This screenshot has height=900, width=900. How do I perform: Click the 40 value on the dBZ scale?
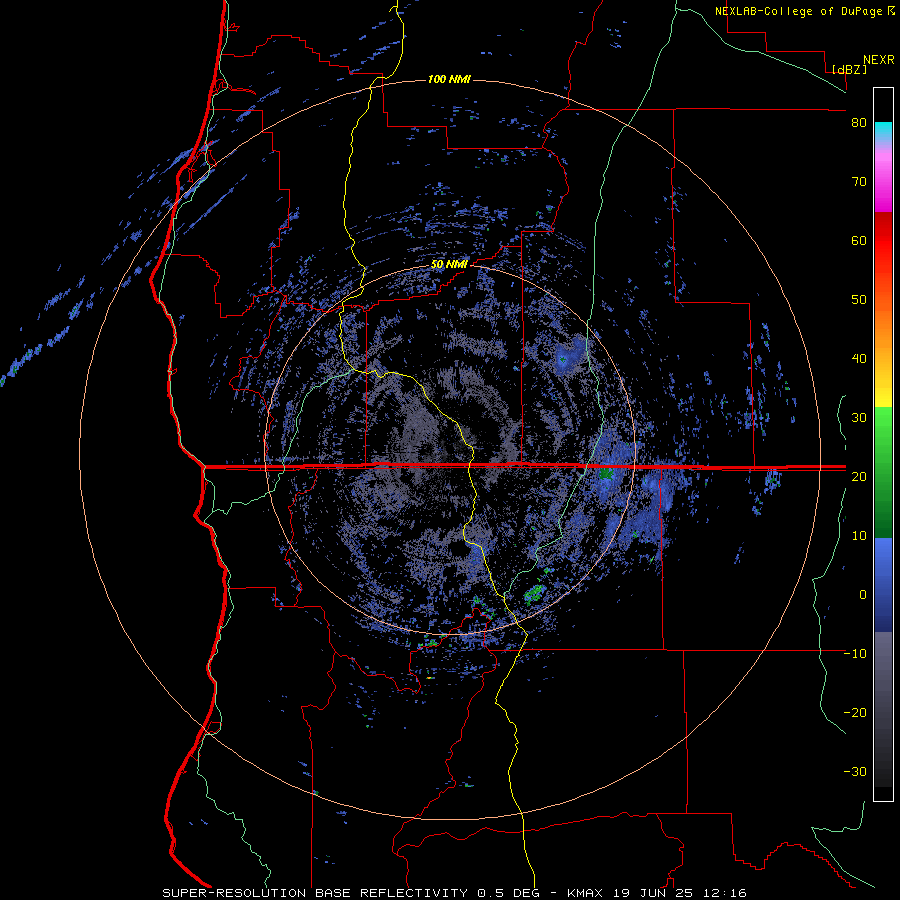859,359
